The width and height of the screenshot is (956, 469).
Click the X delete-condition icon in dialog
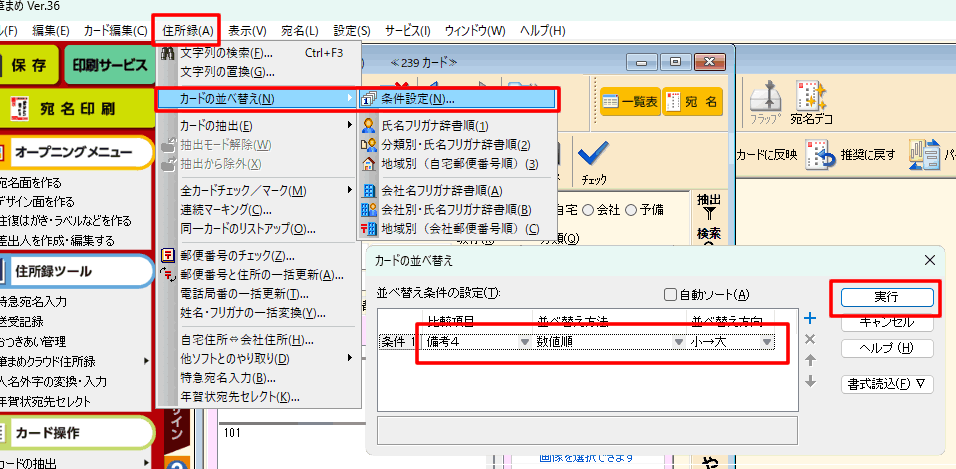(x=810, y=339)
